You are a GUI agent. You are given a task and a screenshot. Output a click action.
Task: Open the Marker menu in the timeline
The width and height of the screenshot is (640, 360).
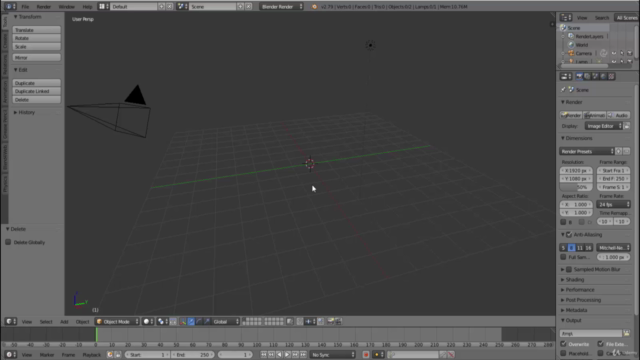47,355
